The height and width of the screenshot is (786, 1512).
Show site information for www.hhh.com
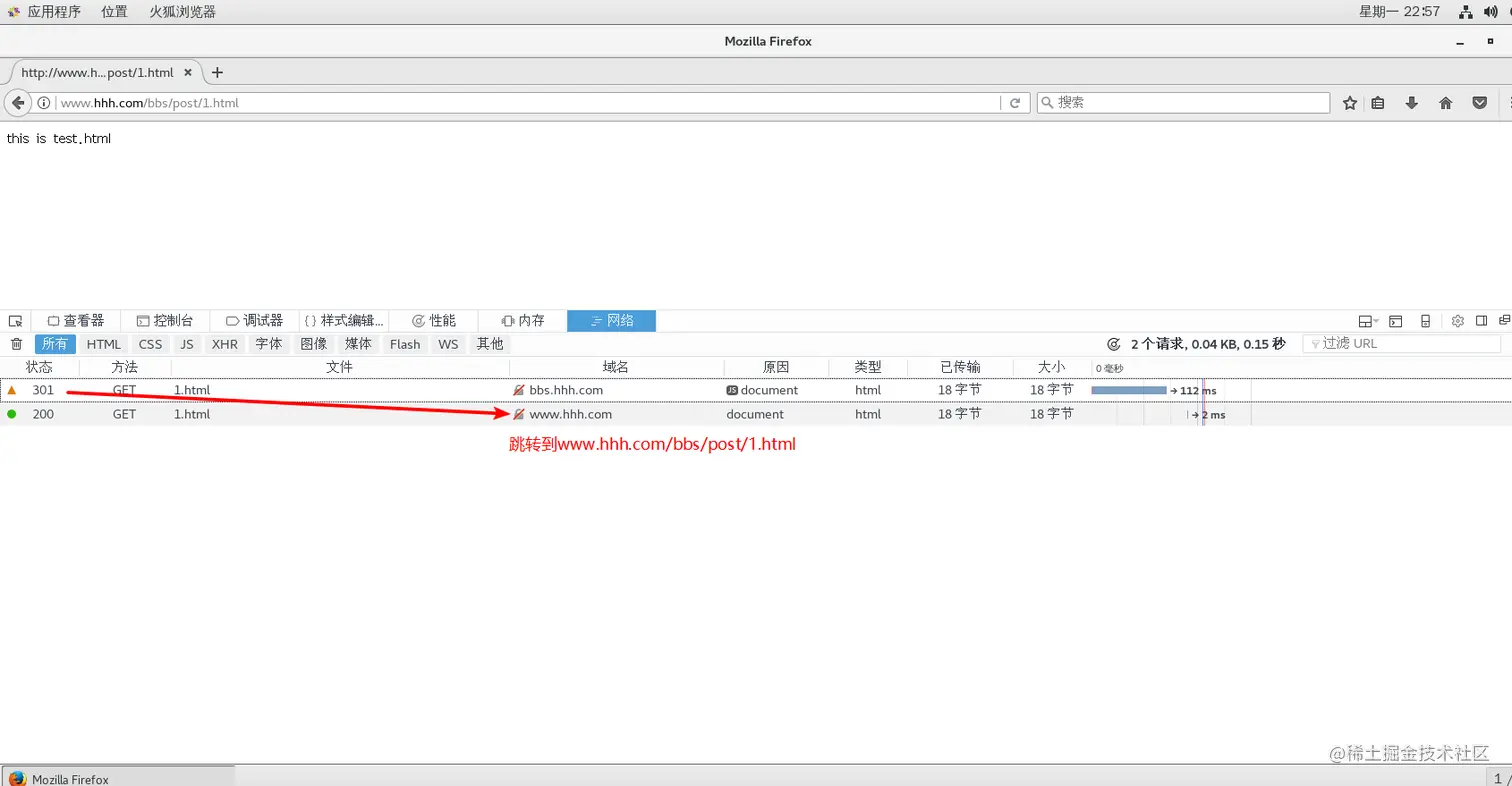44,103
